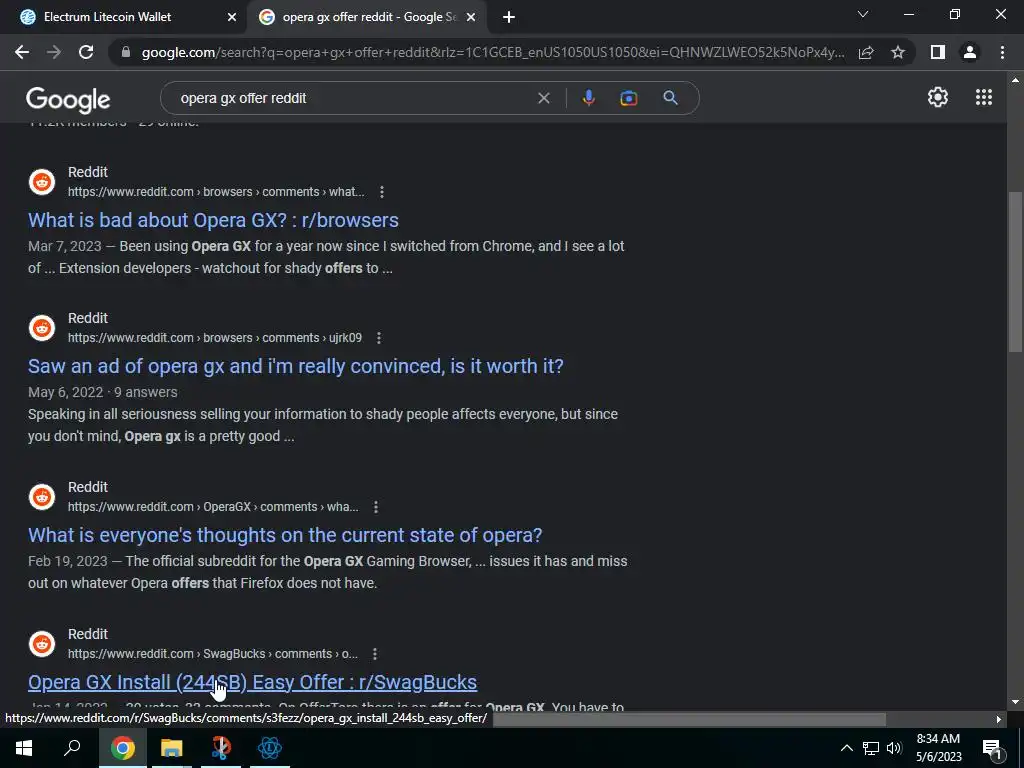Open the Chrome three-dot menu
Viewport: 1024px width, 768px height.
click(x=1002, y=52)
